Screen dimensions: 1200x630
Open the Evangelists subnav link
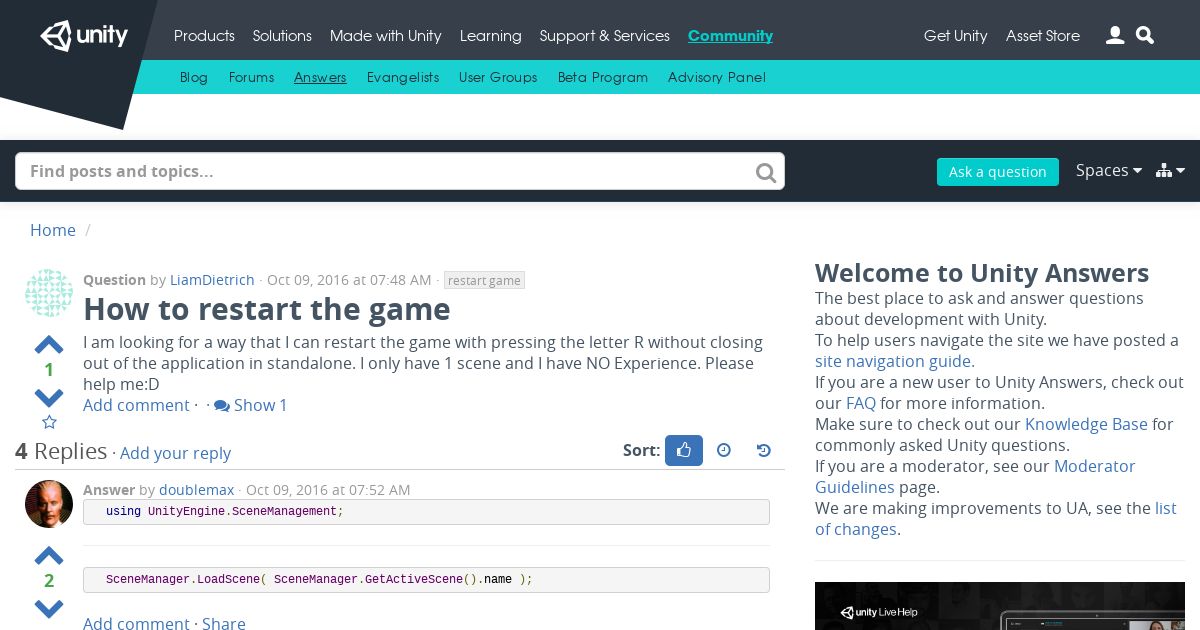(x=403, y=77)
